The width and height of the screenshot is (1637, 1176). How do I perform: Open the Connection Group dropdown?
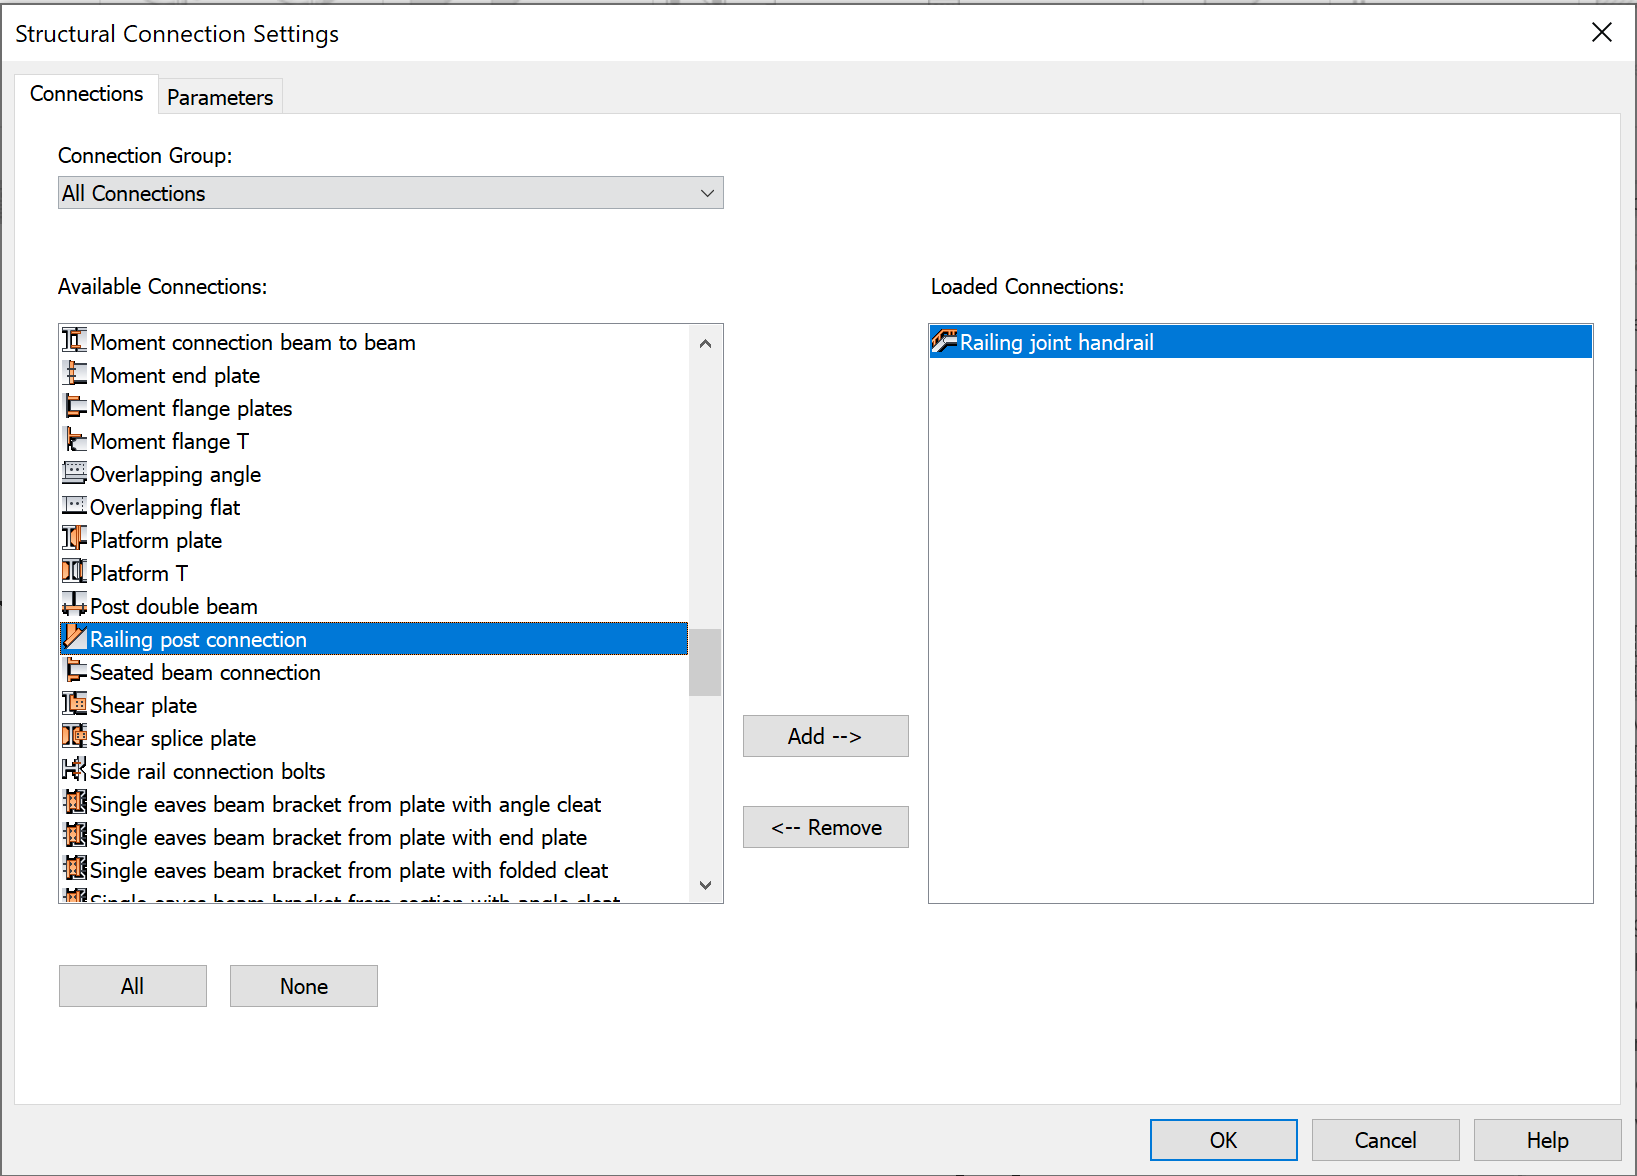coord(391,193)
